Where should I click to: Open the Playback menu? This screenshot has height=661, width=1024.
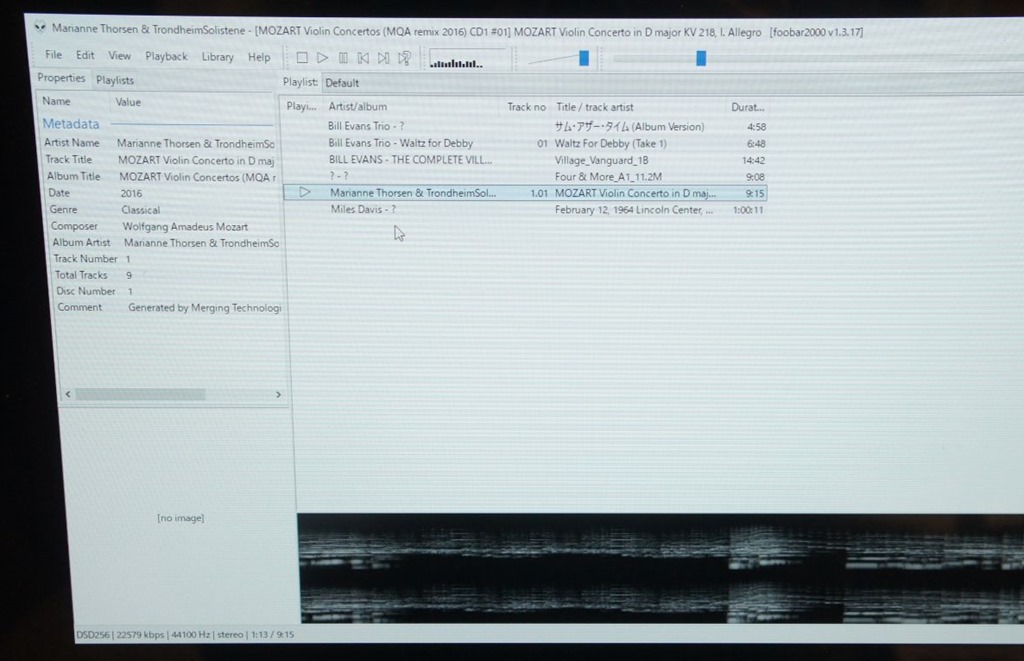pyautogui.click(x=166, y=57)
